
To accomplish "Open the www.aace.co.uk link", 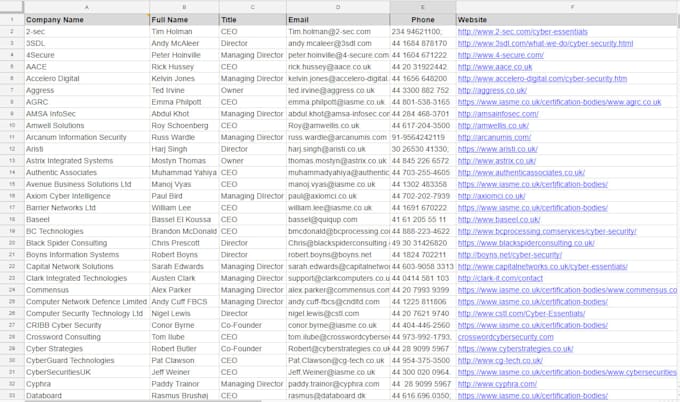I will coord(495,67).
